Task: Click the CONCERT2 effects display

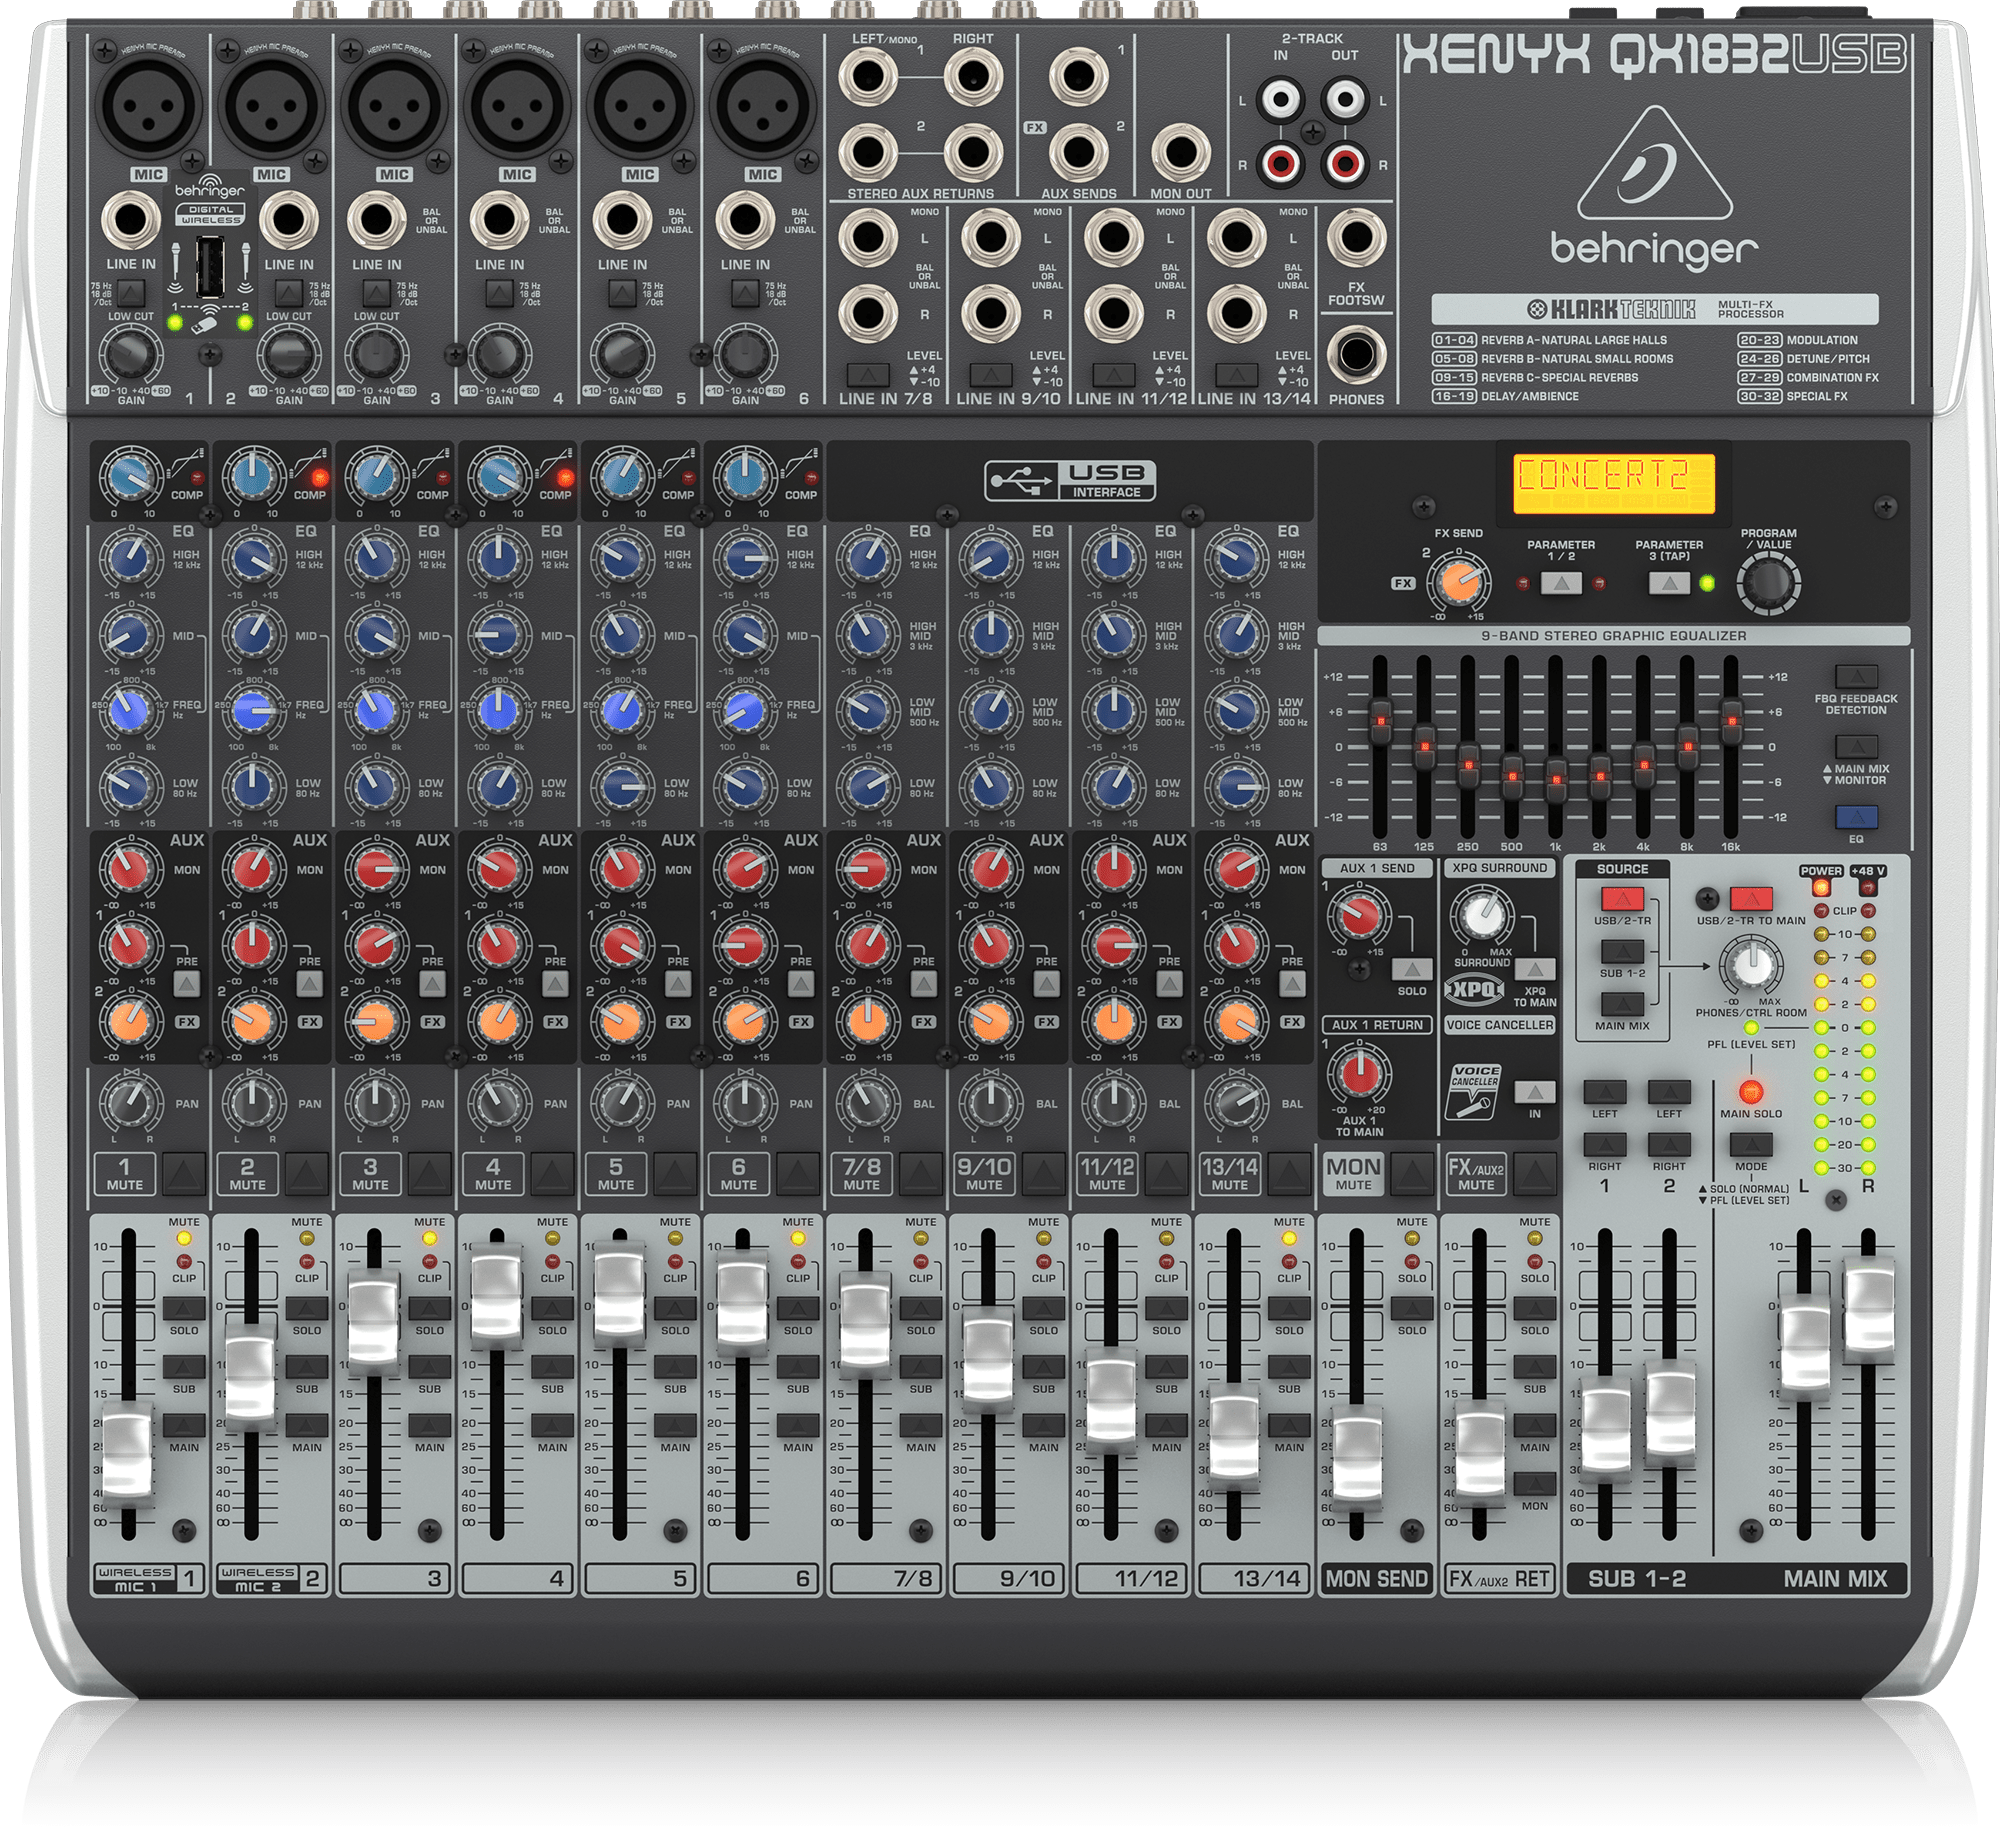Action: click(1614, 483)
